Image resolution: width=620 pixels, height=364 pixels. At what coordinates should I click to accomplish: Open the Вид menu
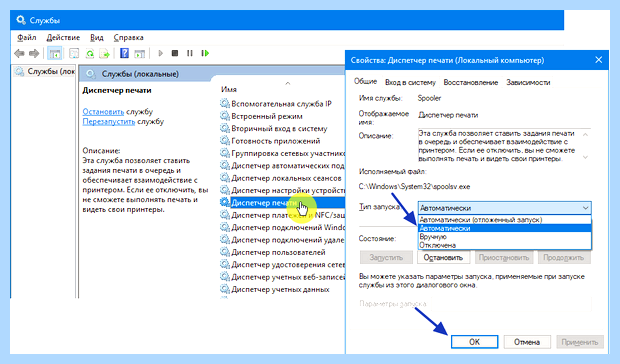click(97, 38)
